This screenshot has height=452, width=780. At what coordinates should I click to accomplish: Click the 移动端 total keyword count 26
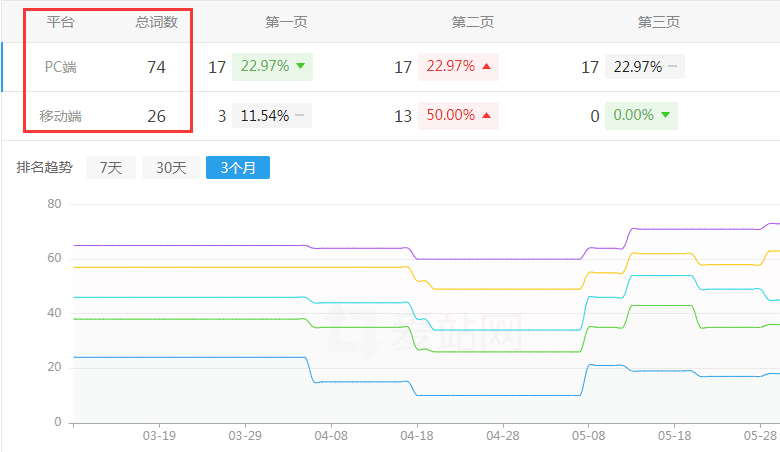point(156,116)
